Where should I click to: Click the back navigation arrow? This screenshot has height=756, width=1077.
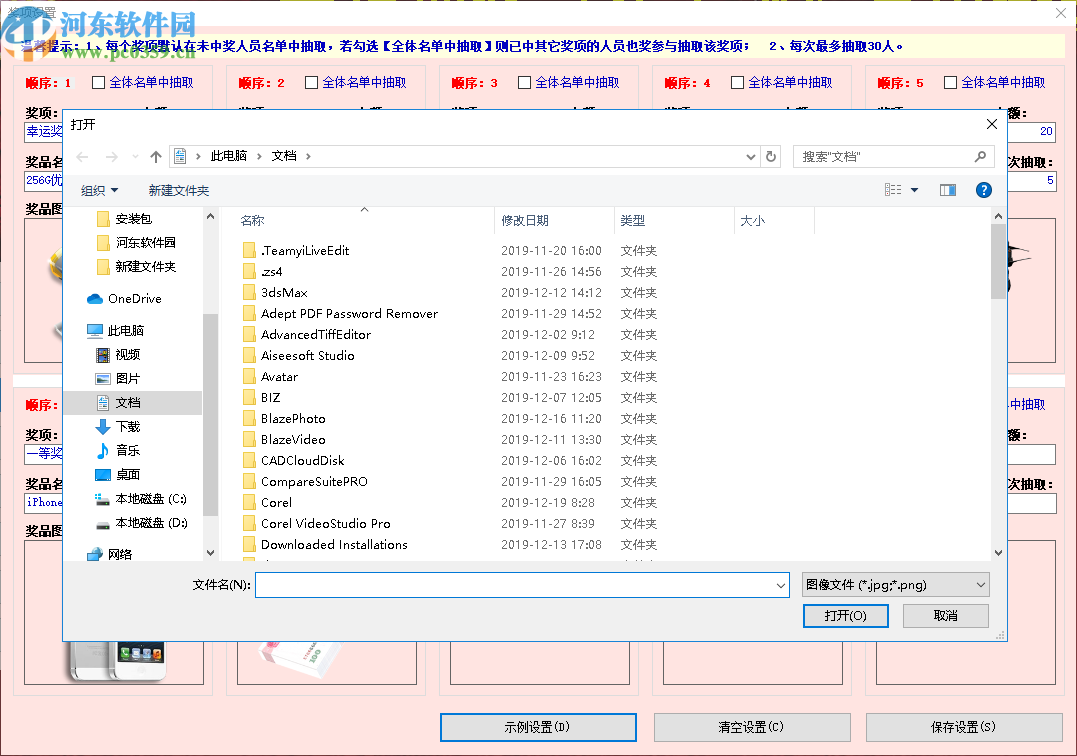82,156
